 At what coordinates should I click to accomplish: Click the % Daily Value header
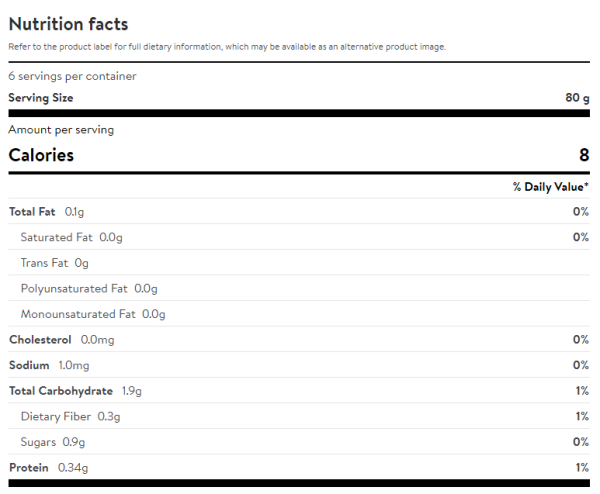click(x=550, y=187)
